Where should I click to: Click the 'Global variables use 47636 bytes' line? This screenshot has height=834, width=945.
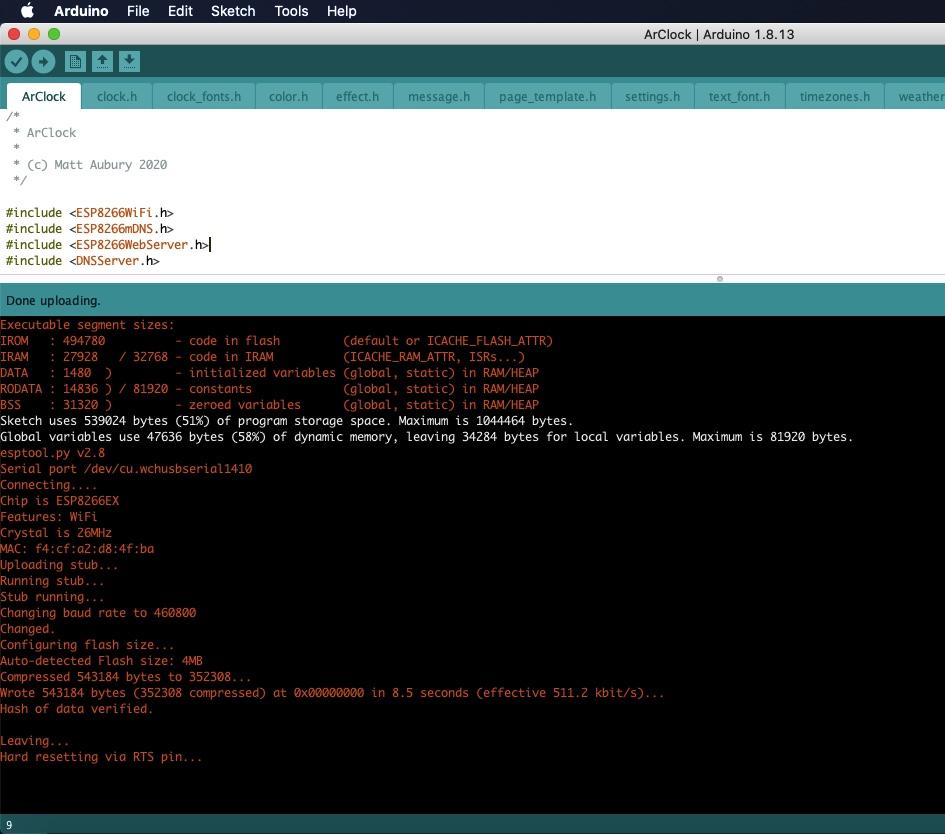[427, 437]
